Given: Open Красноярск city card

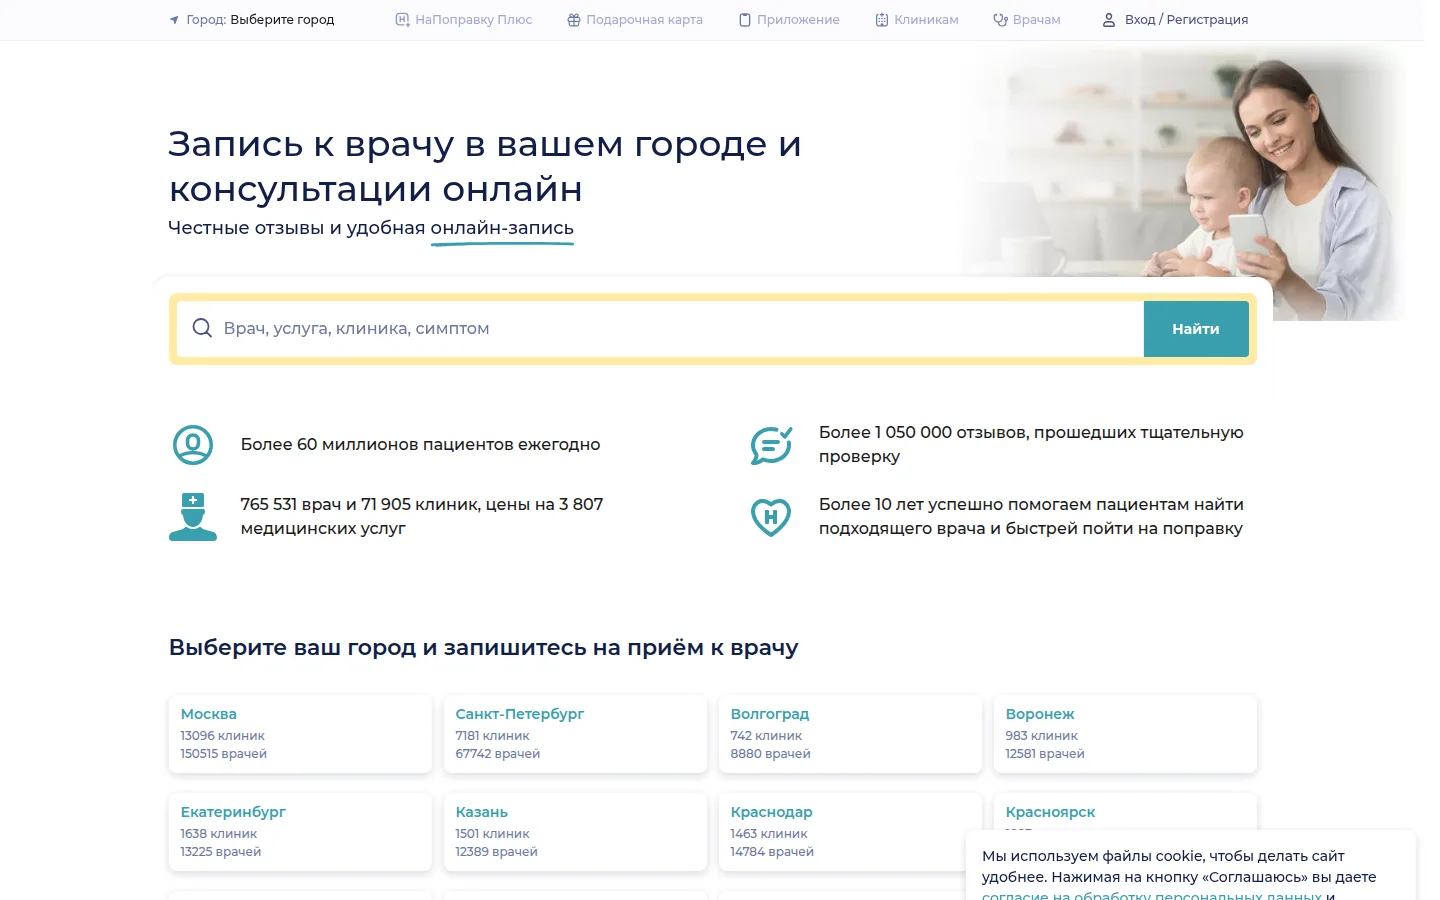Looking at the screenshot, I should click(x=1125, y=811).
